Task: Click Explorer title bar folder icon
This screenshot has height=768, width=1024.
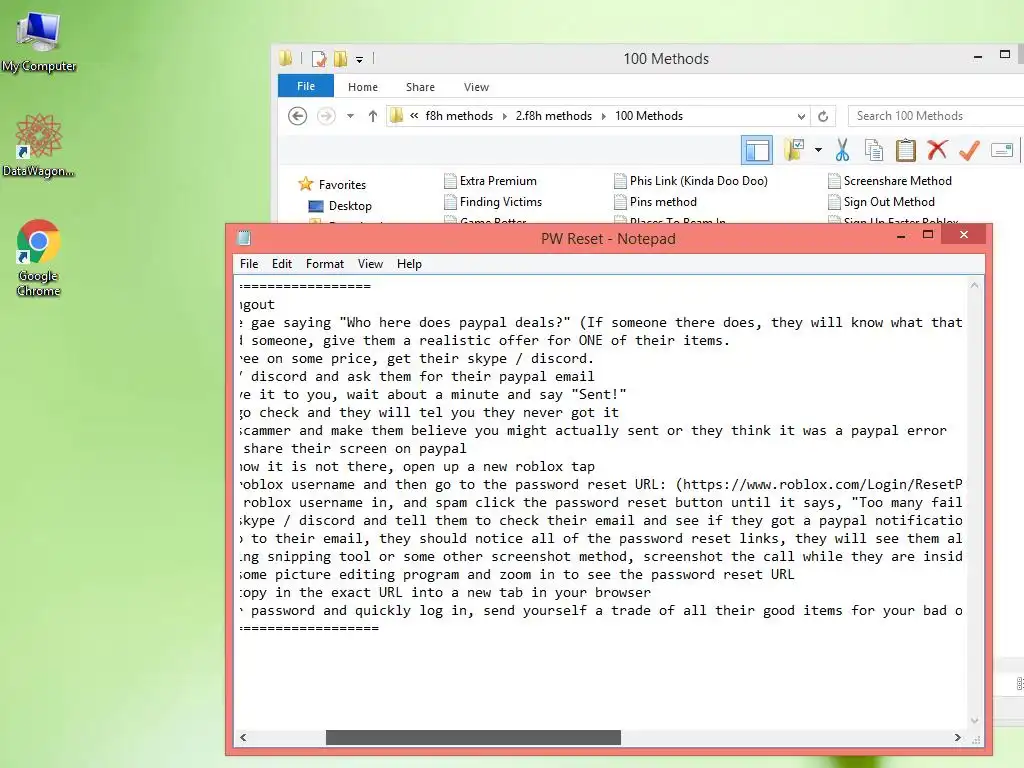Action: point(285,59)
